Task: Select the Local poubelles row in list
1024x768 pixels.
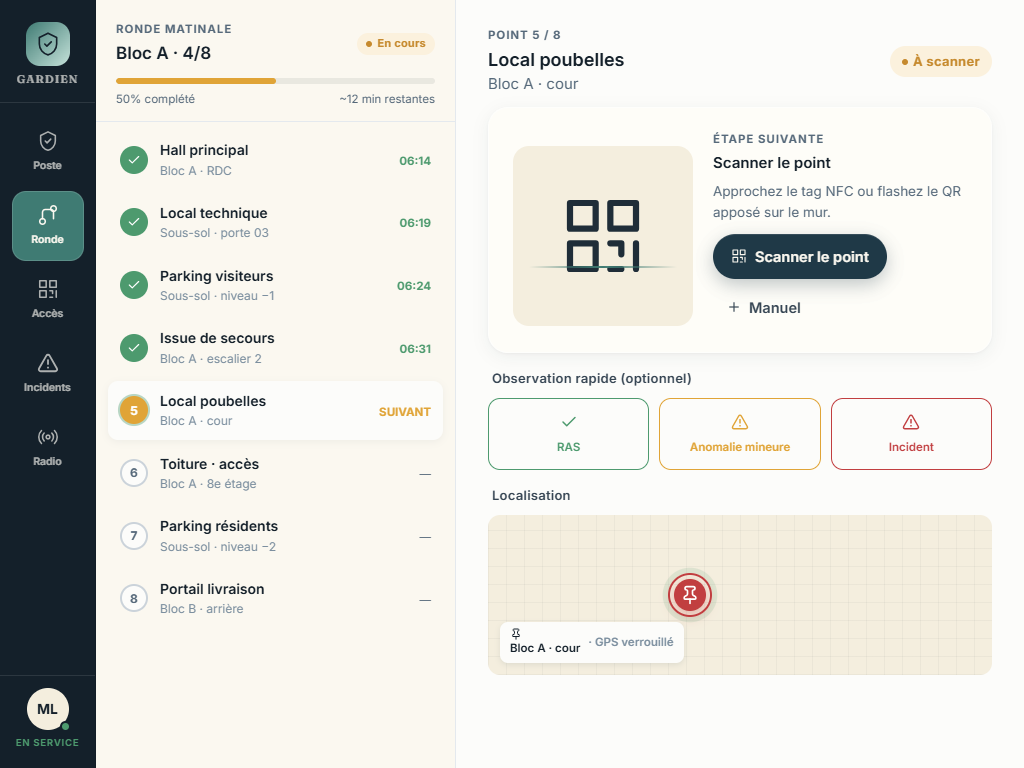Action: pyautogui.click(x=275, y=411)
